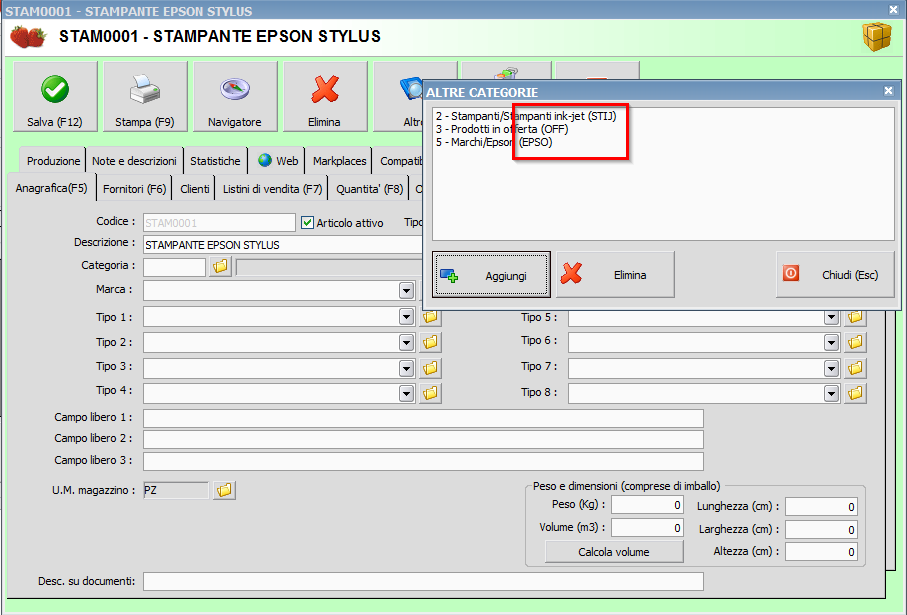This screenshot has height=615, width=907.
Task: Click the Altezza (cm) input field
Action: [x=821, y=552]
